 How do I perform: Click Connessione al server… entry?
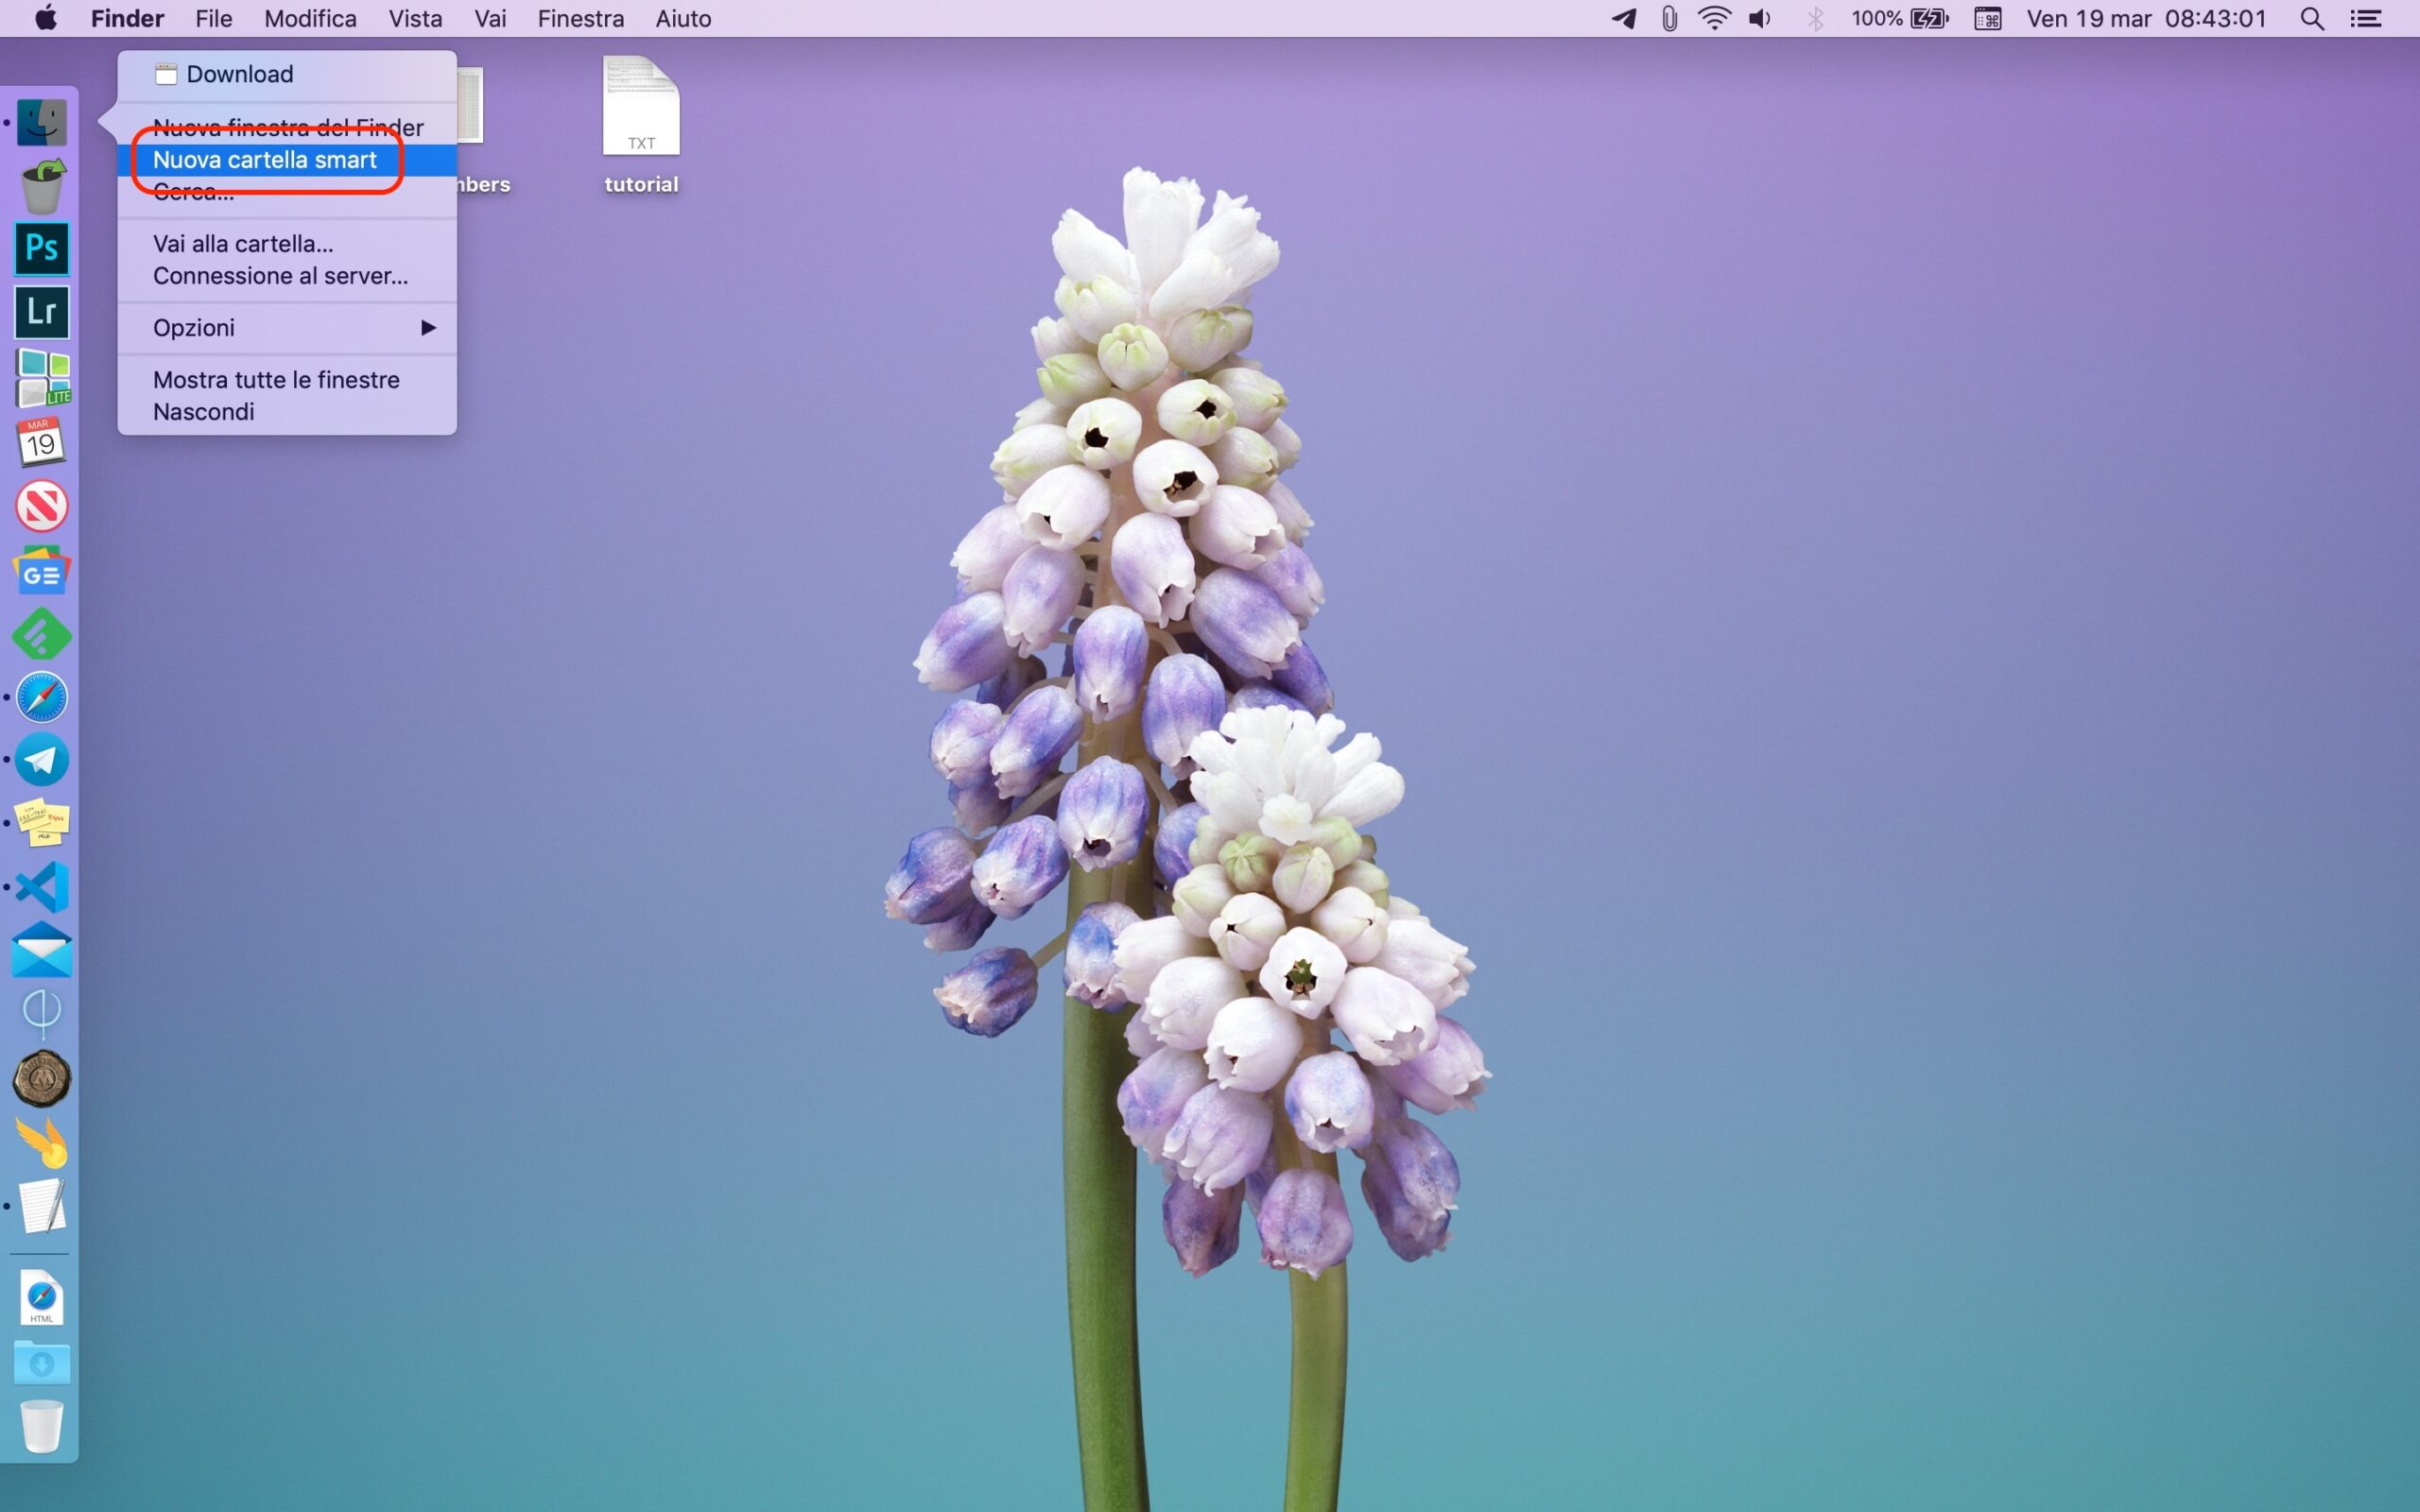[x=280, y=276]
